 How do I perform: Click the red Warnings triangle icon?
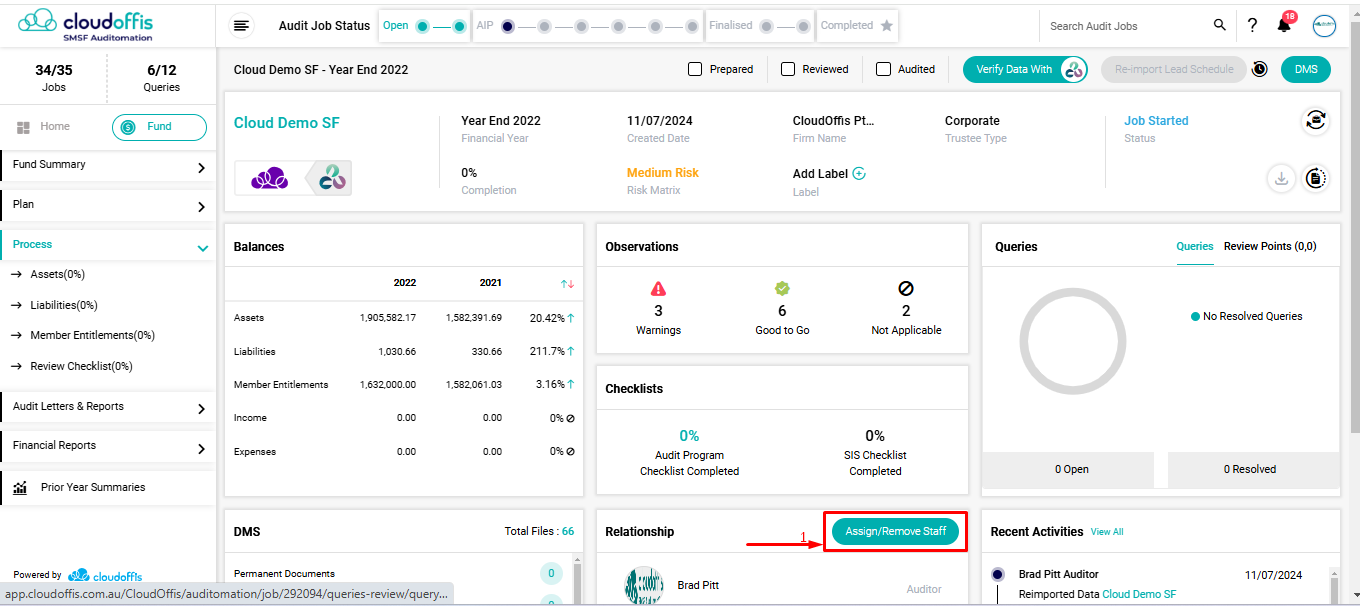point(658,289)
